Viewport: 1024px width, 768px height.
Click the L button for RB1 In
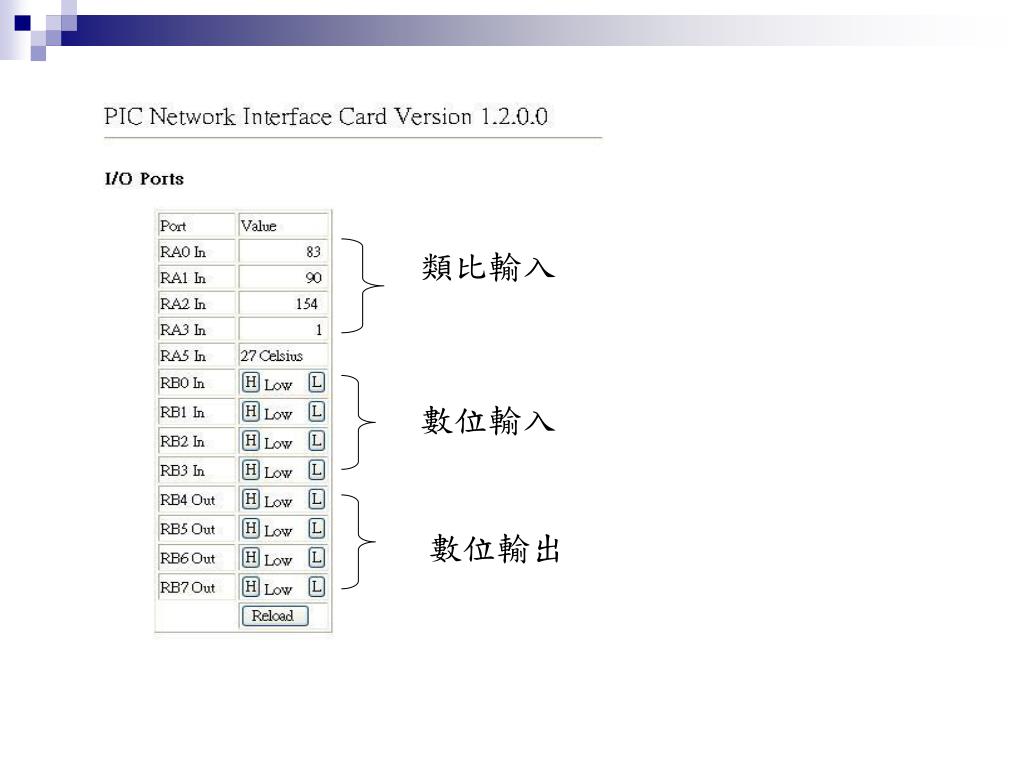click(317, 411)
